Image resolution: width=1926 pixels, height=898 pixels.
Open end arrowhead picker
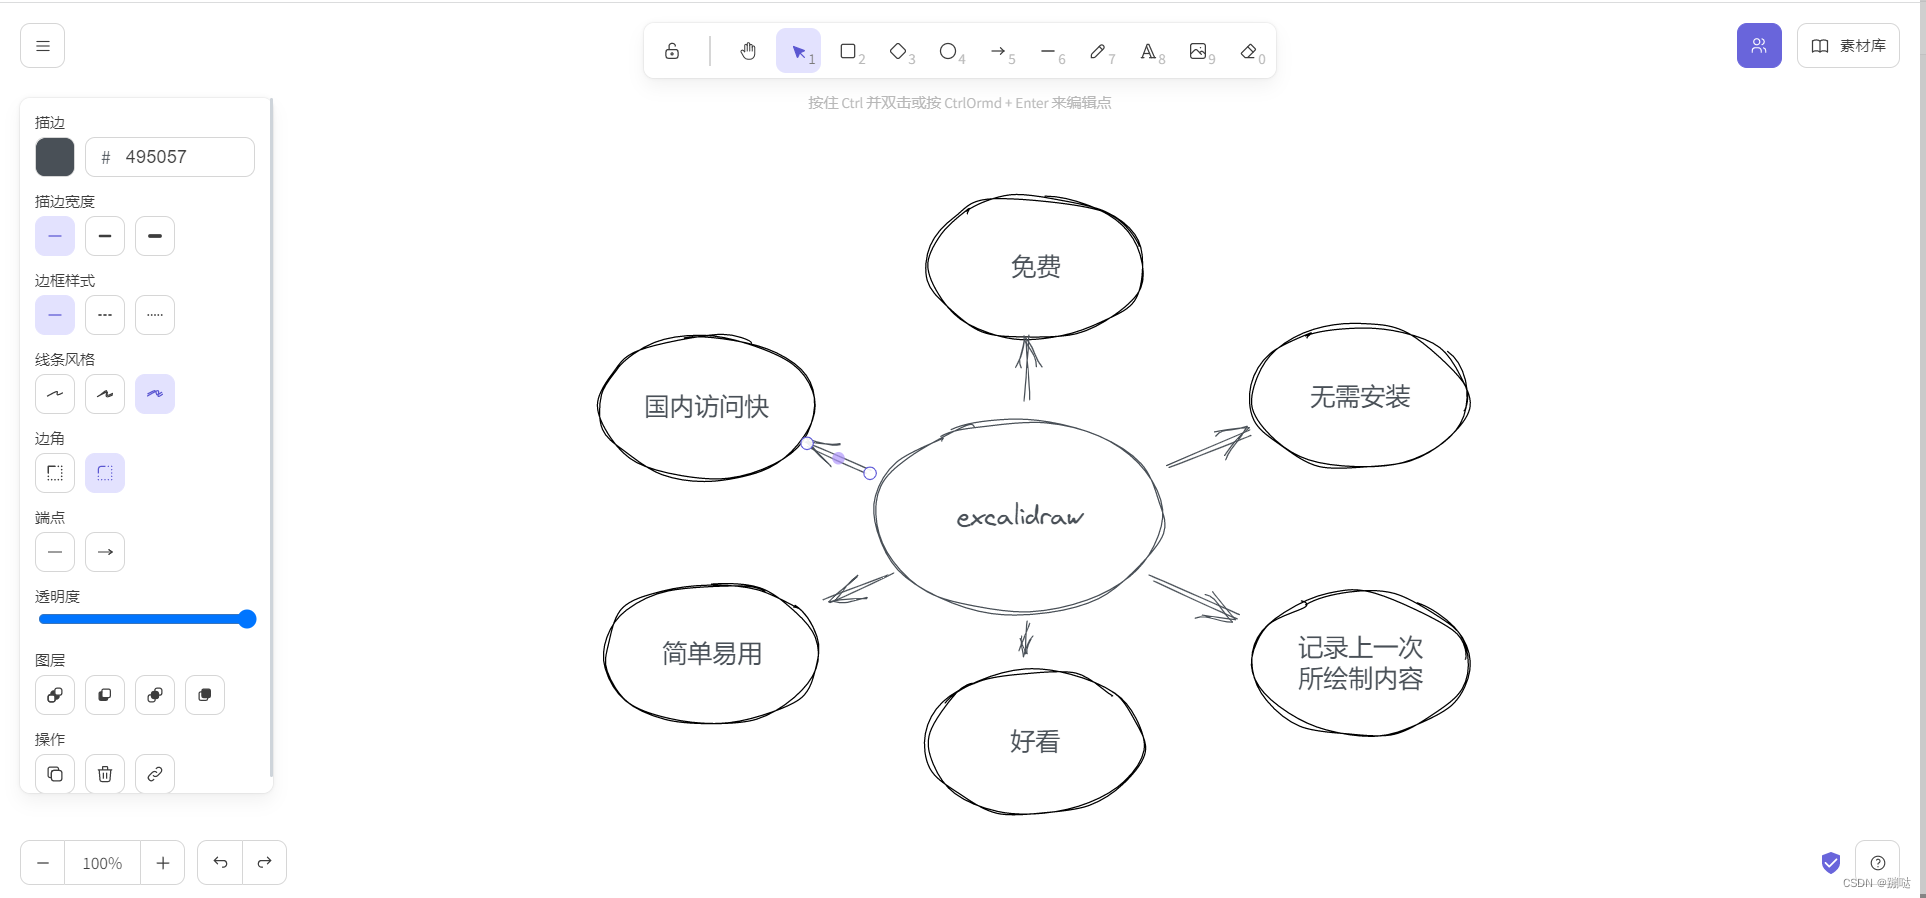pos(105,552)
